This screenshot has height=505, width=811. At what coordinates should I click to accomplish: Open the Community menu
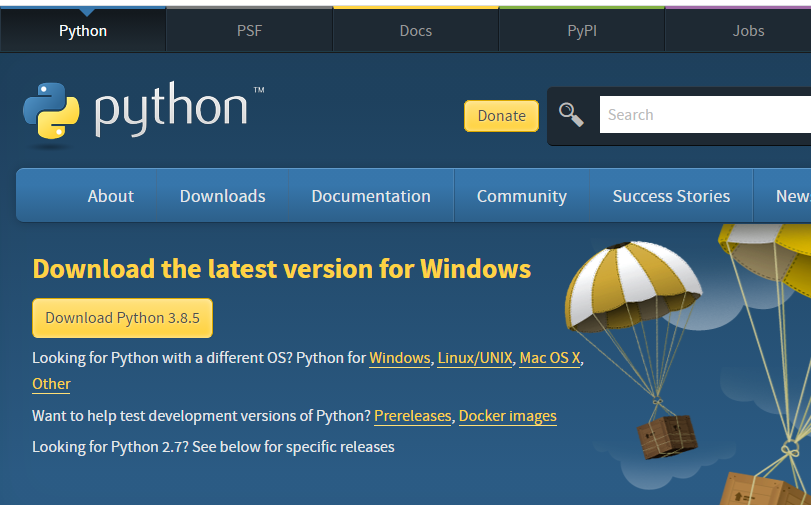521,196
